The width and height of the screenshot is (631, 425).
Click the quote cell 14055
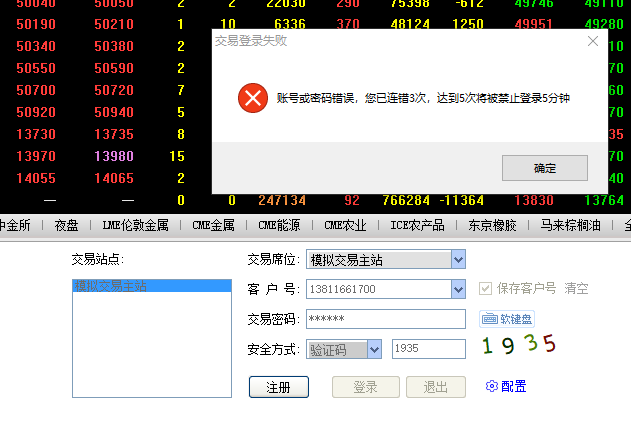(36, 178)
